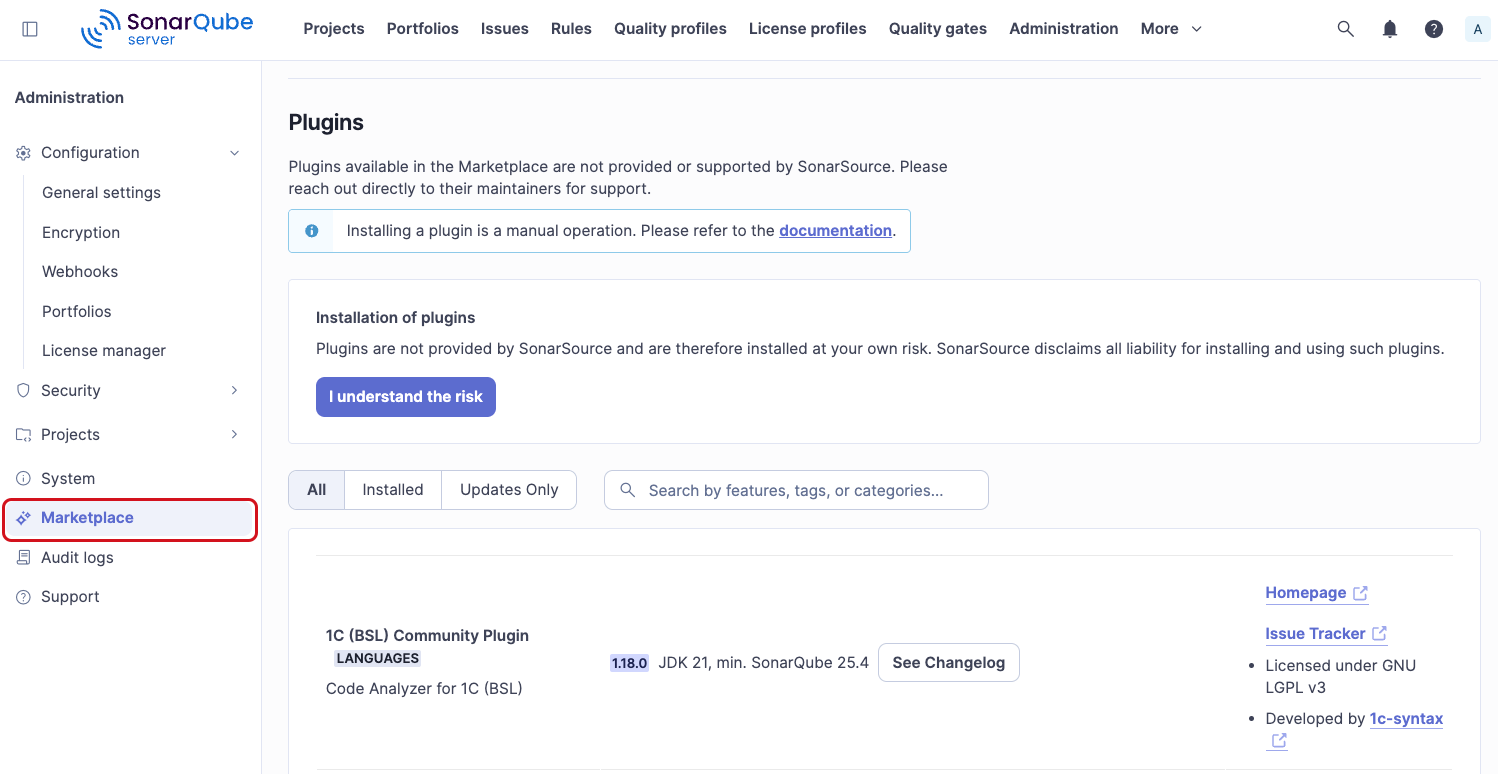This screenshot has width=1498, height=774.
Task: Open help via the question mark icon
Action: tap(1433, 28)
